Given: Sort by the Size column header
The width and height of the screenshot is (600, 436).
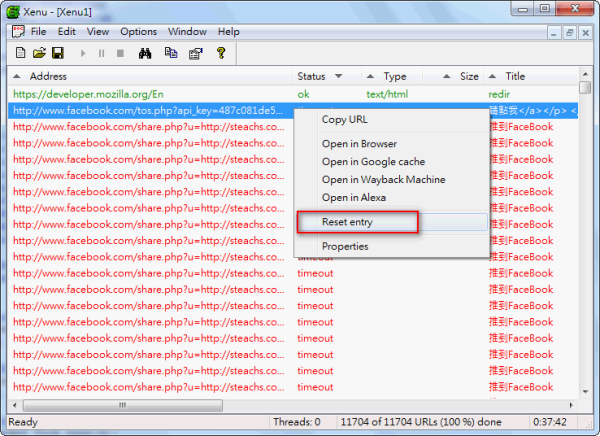Looking at the screenshot, I should tap(453, 76).
